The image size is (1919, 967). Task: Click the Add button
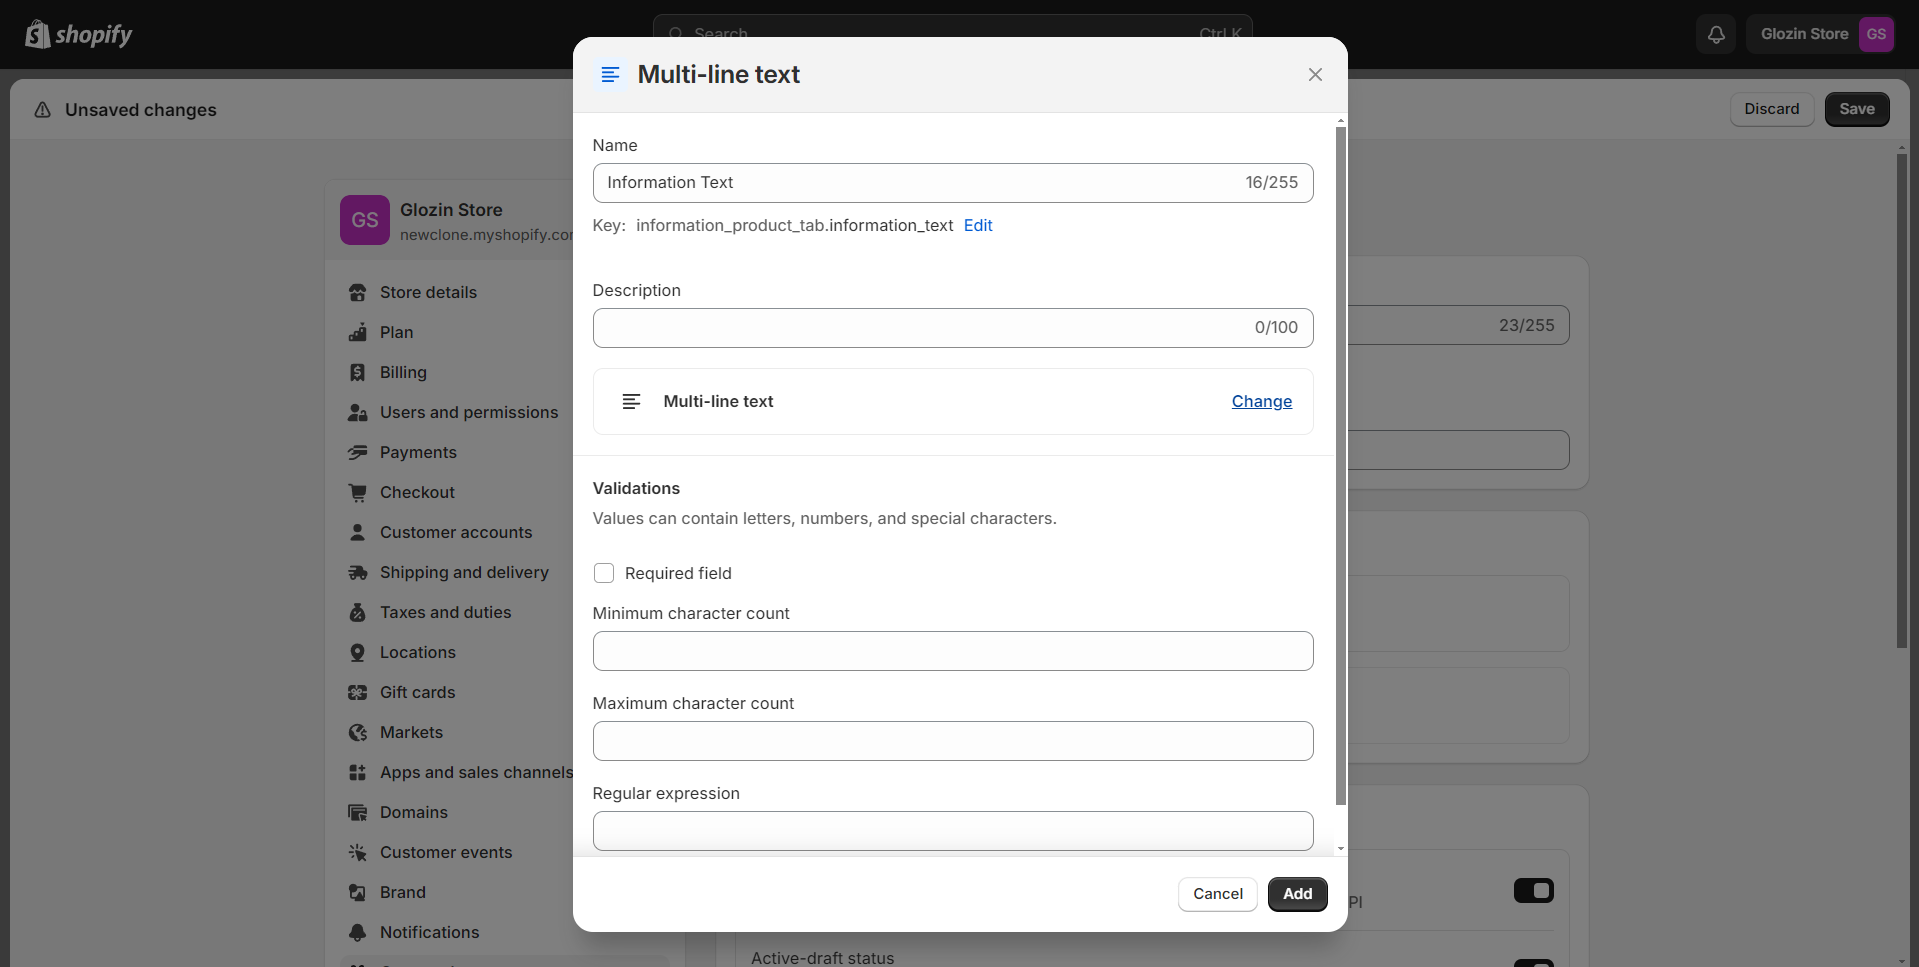click(x=1297, y=894)
